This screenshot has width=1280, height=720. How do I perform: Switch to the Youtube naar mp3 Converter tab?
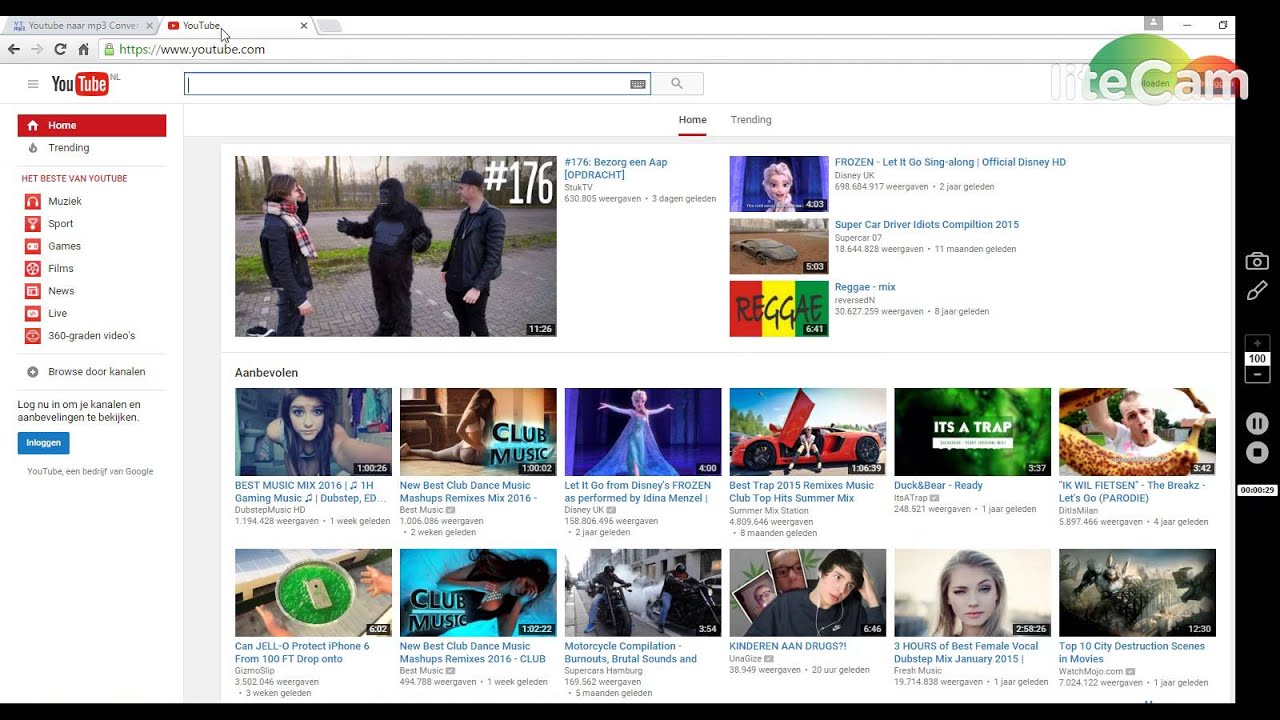(82, 25)
